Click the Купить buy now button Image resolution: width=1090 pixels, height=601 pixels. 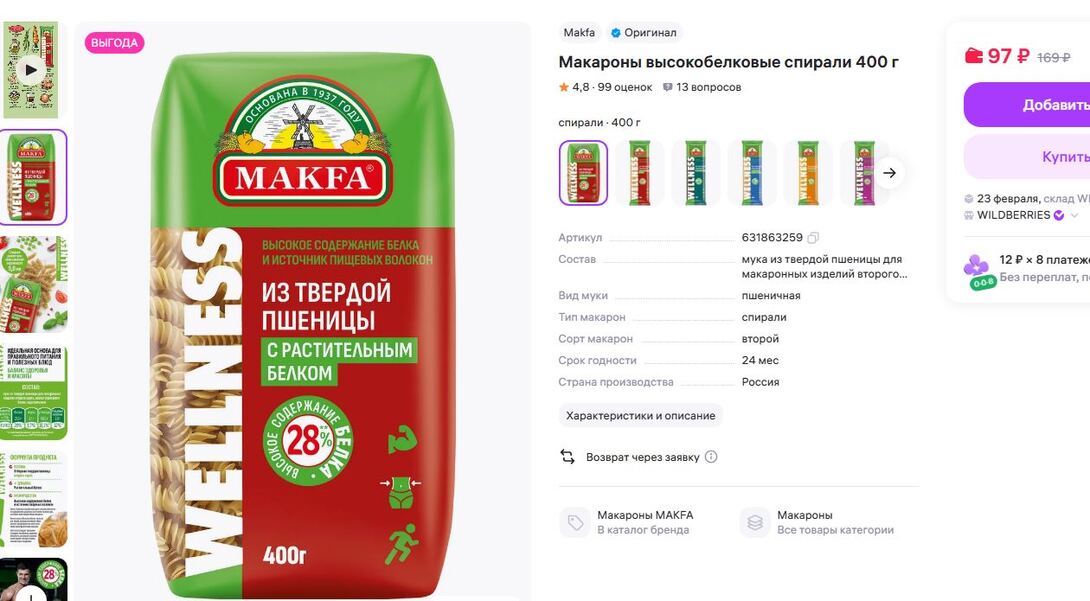[1027, 157]
